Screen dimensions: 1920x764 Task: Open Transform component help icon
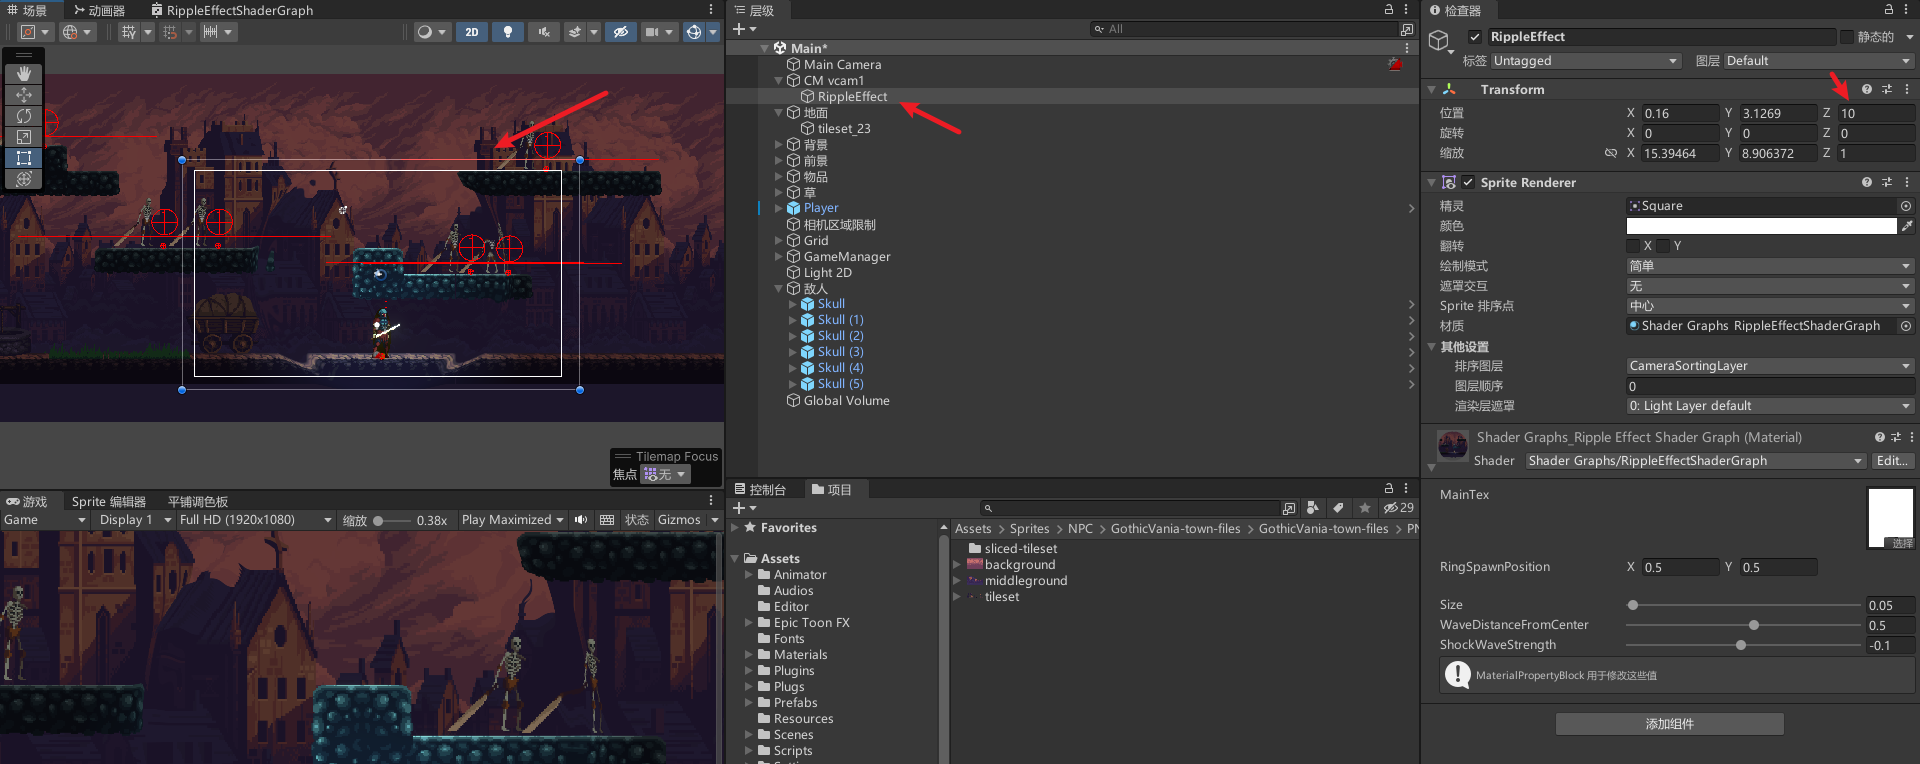pyautogui.click(x=1866, y=89)
